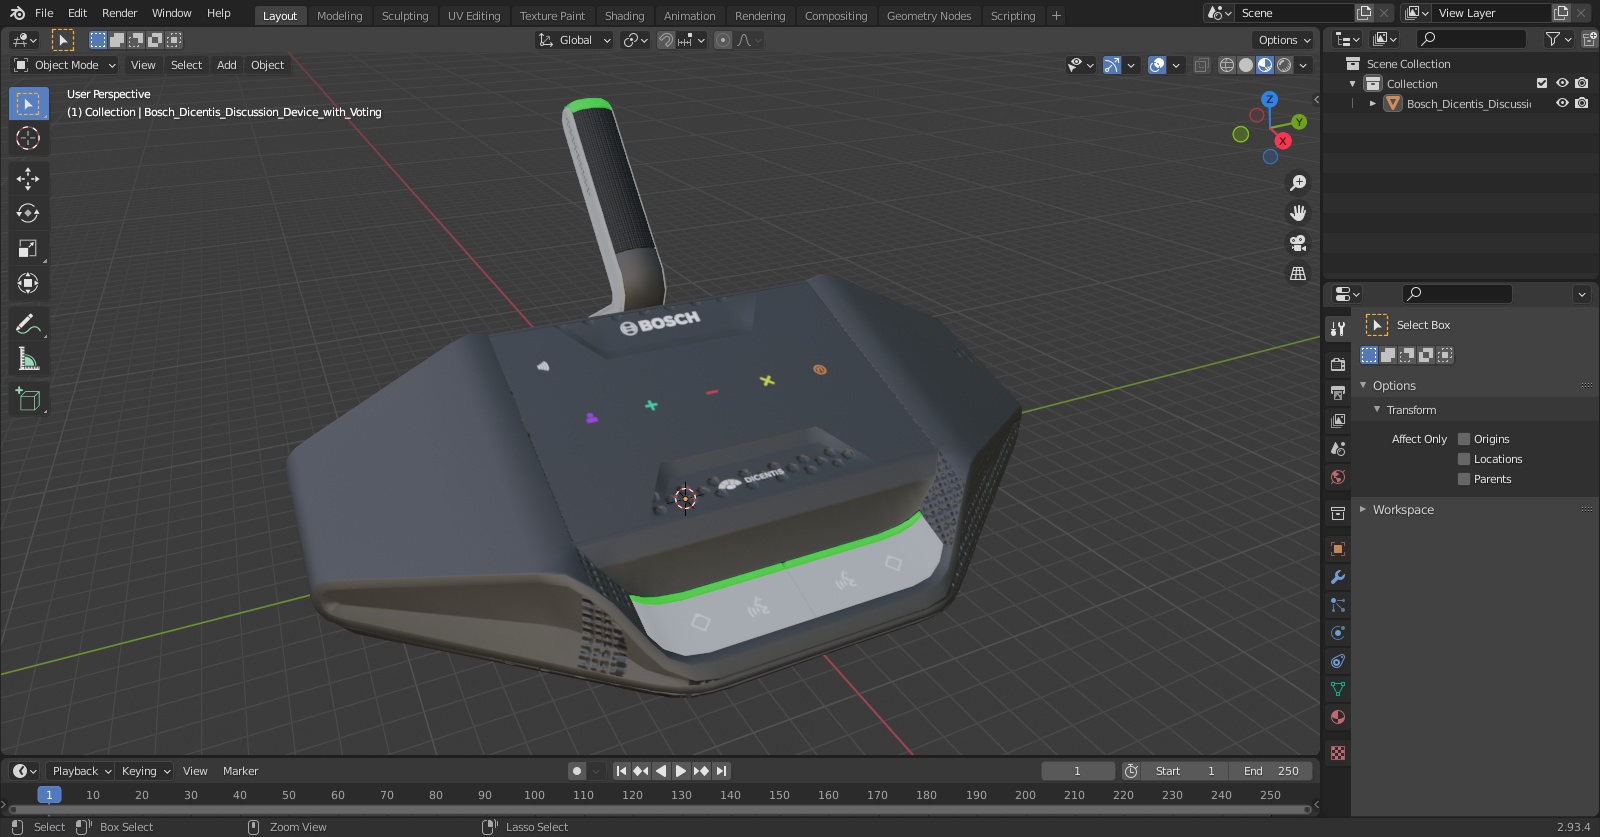
Task: Click the End frame 250 field
Action: [1271, 771]
